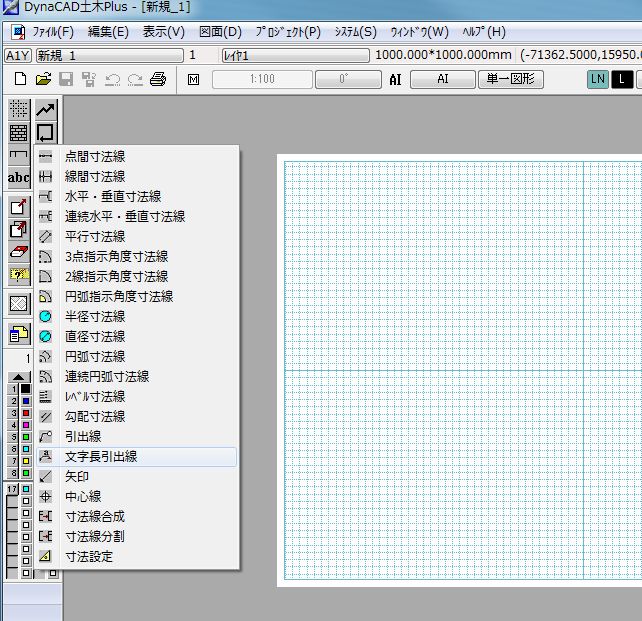This screenshot has width=642, height=621.
Task: Click the M mode icon in the toolbar
Action: 193,79
